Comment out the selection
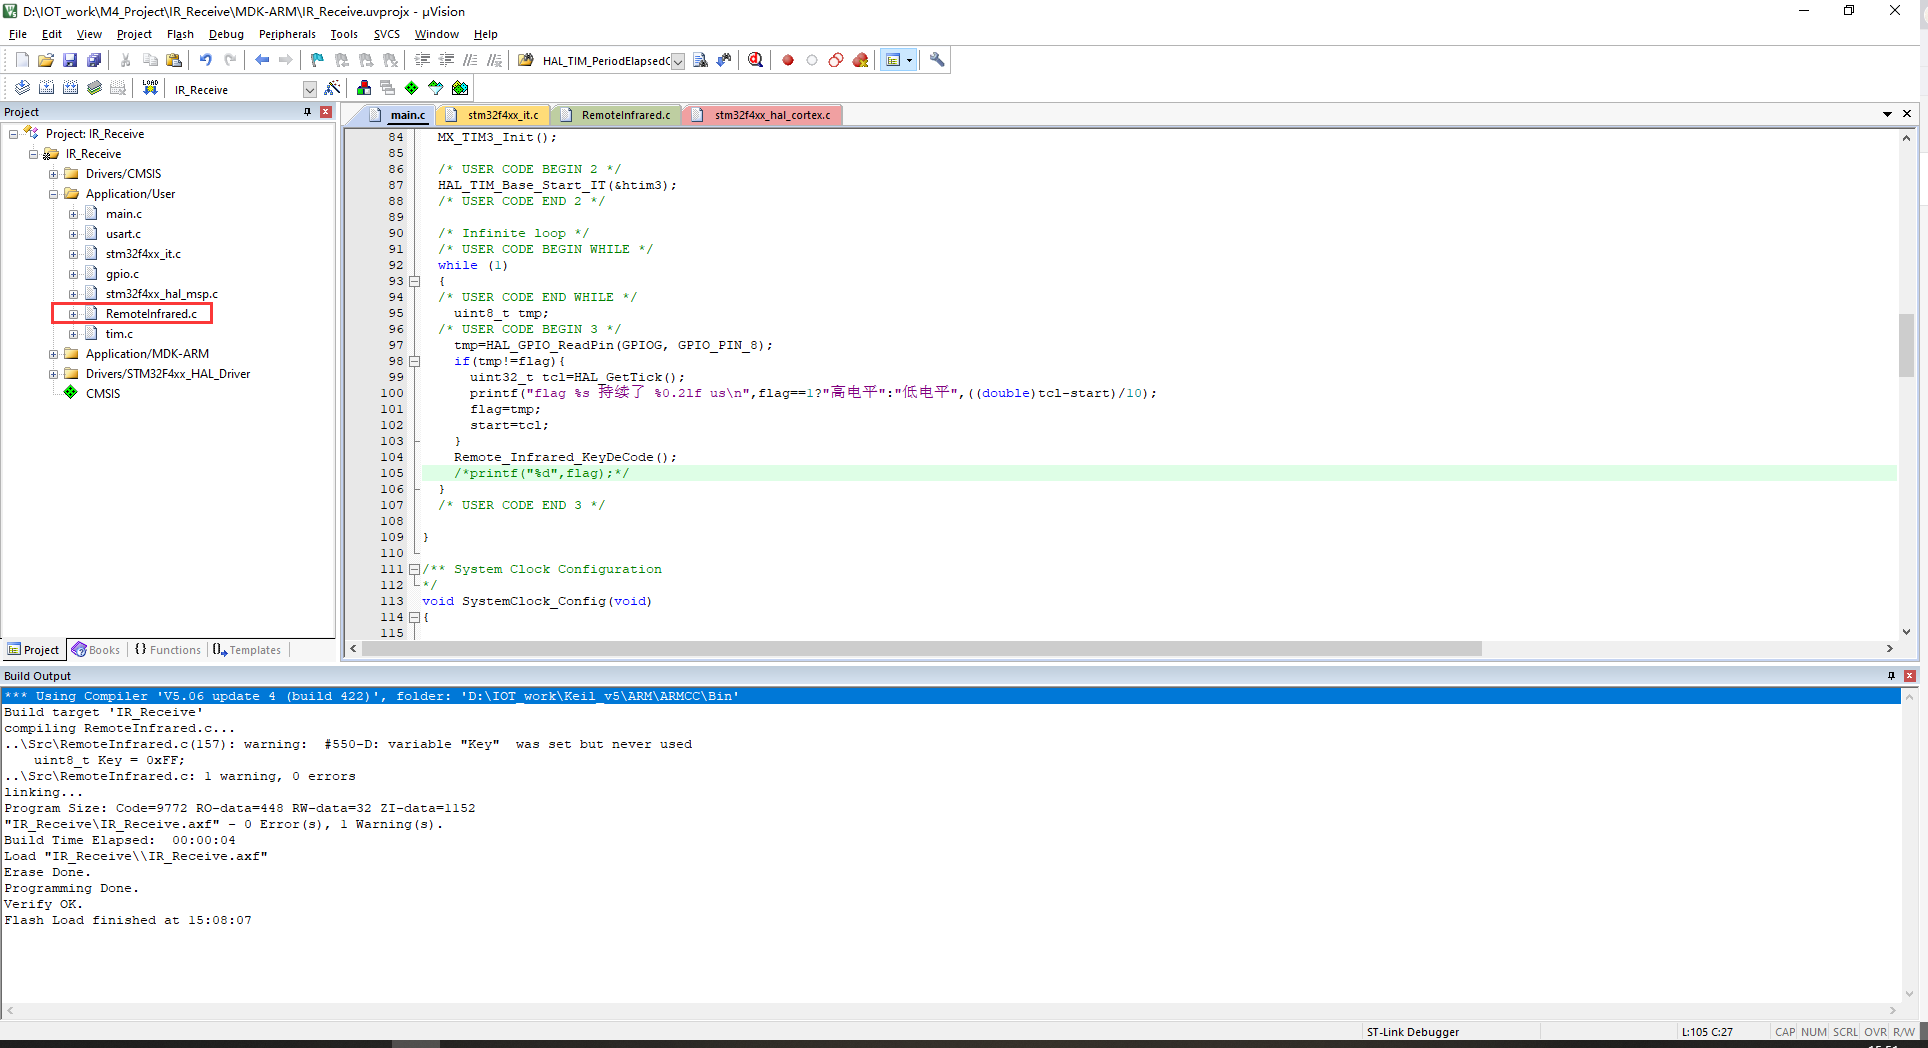1928x1048 pixels. click(470, 60)
